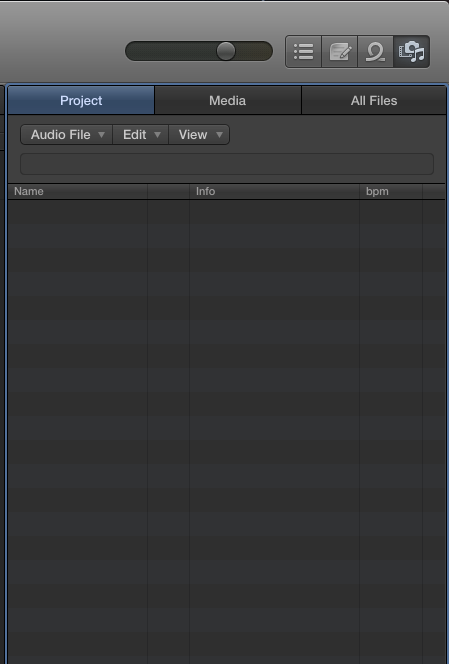Viewport: 449px width, 664px height.
Task: Switch to the Project tab
Action: point(81,100)
